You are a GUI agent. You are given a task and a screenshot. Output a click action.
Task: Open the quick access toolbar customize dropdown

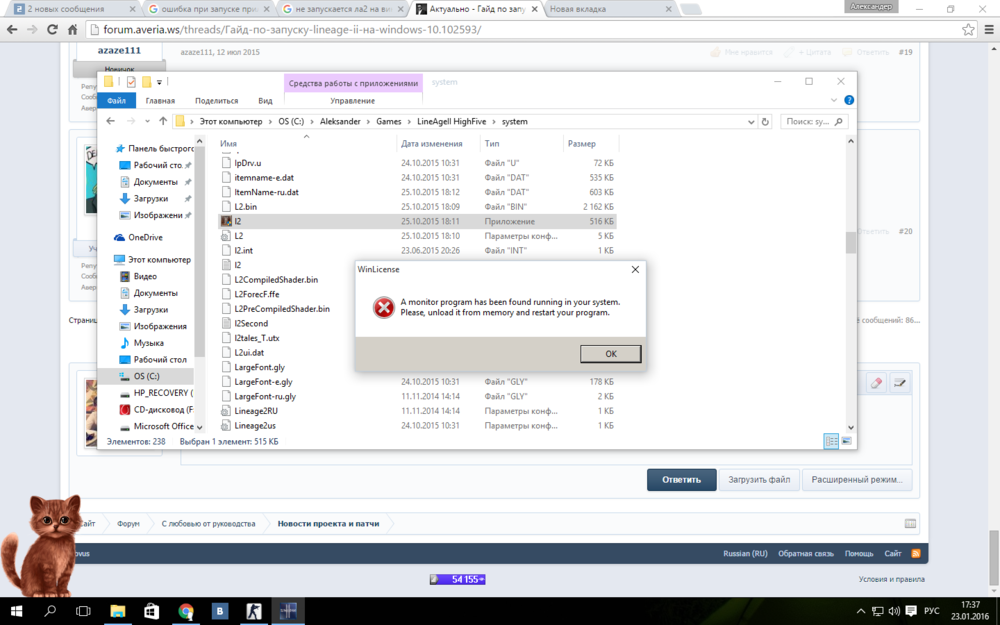click(x=160, y=82)
